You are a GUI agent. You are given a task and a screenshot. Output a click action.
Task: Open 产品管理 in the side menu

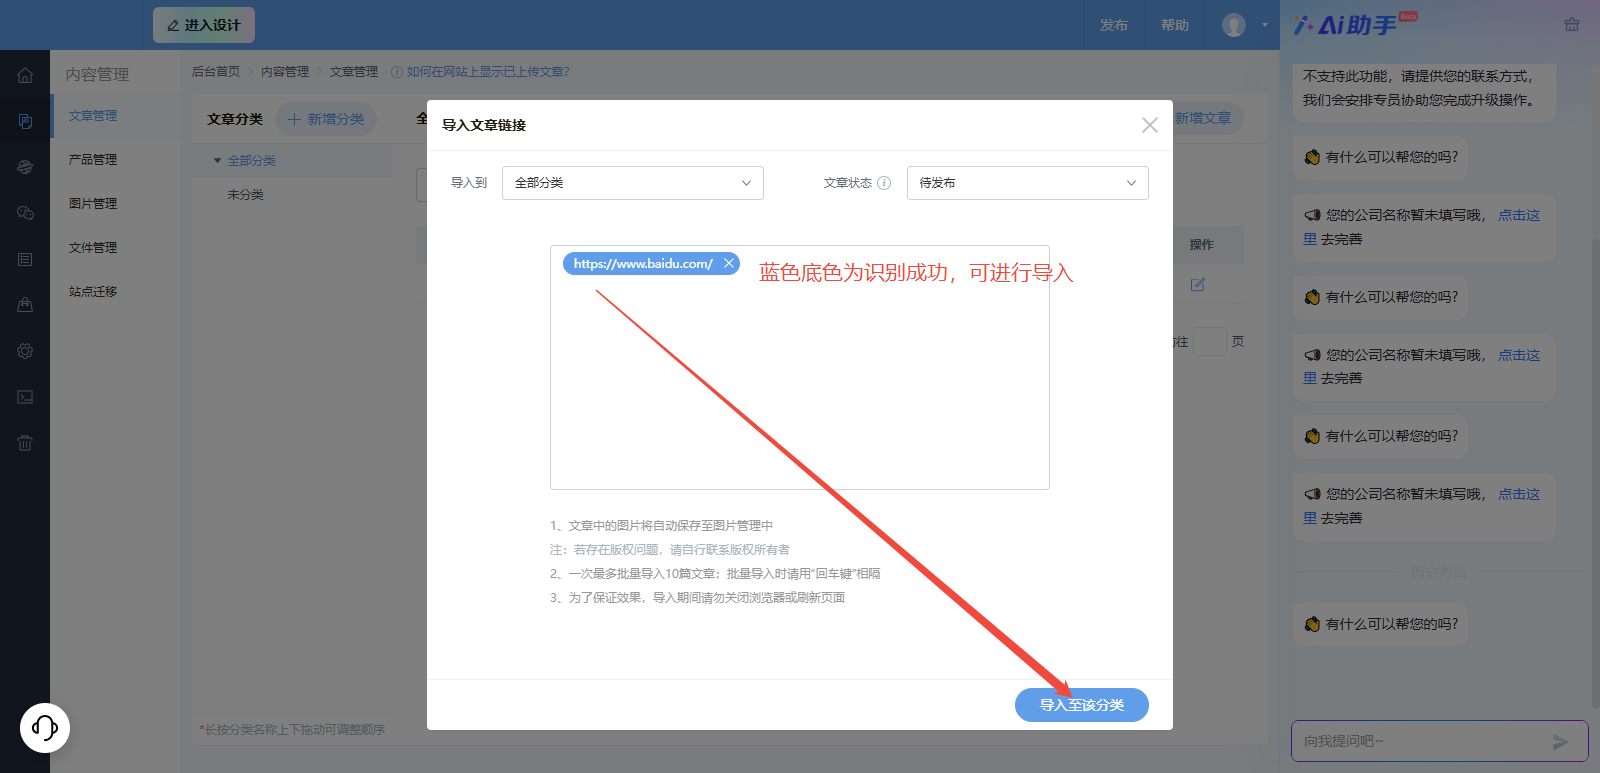point(93,160)
